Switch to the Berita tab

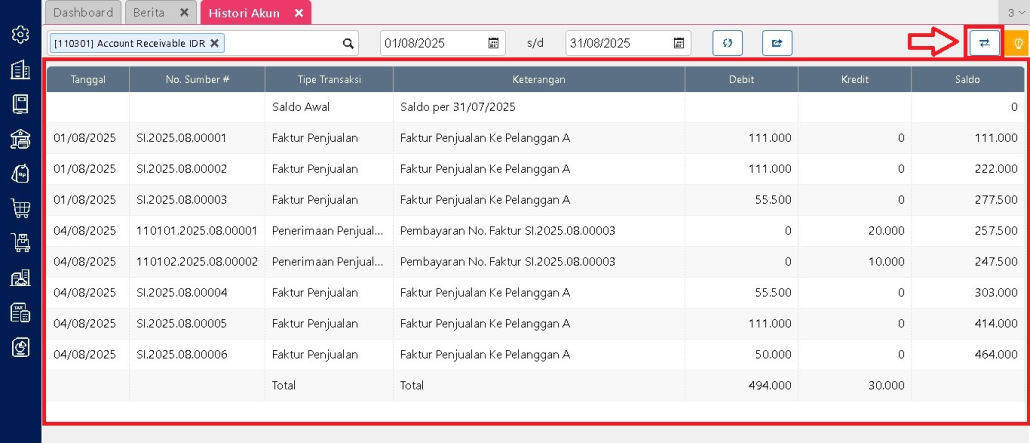(148, 13)
